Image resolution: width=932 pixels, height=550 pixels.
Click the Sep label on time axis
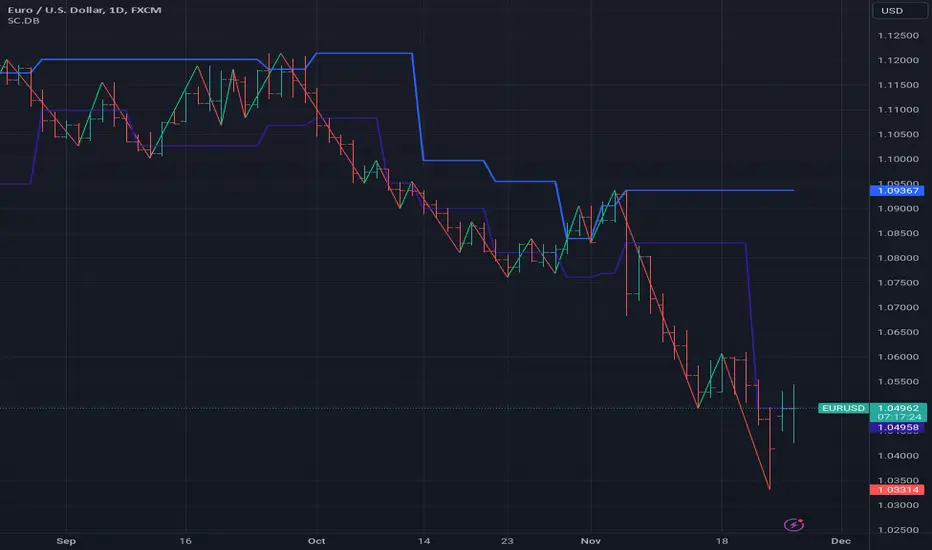(x=66, y=541)
